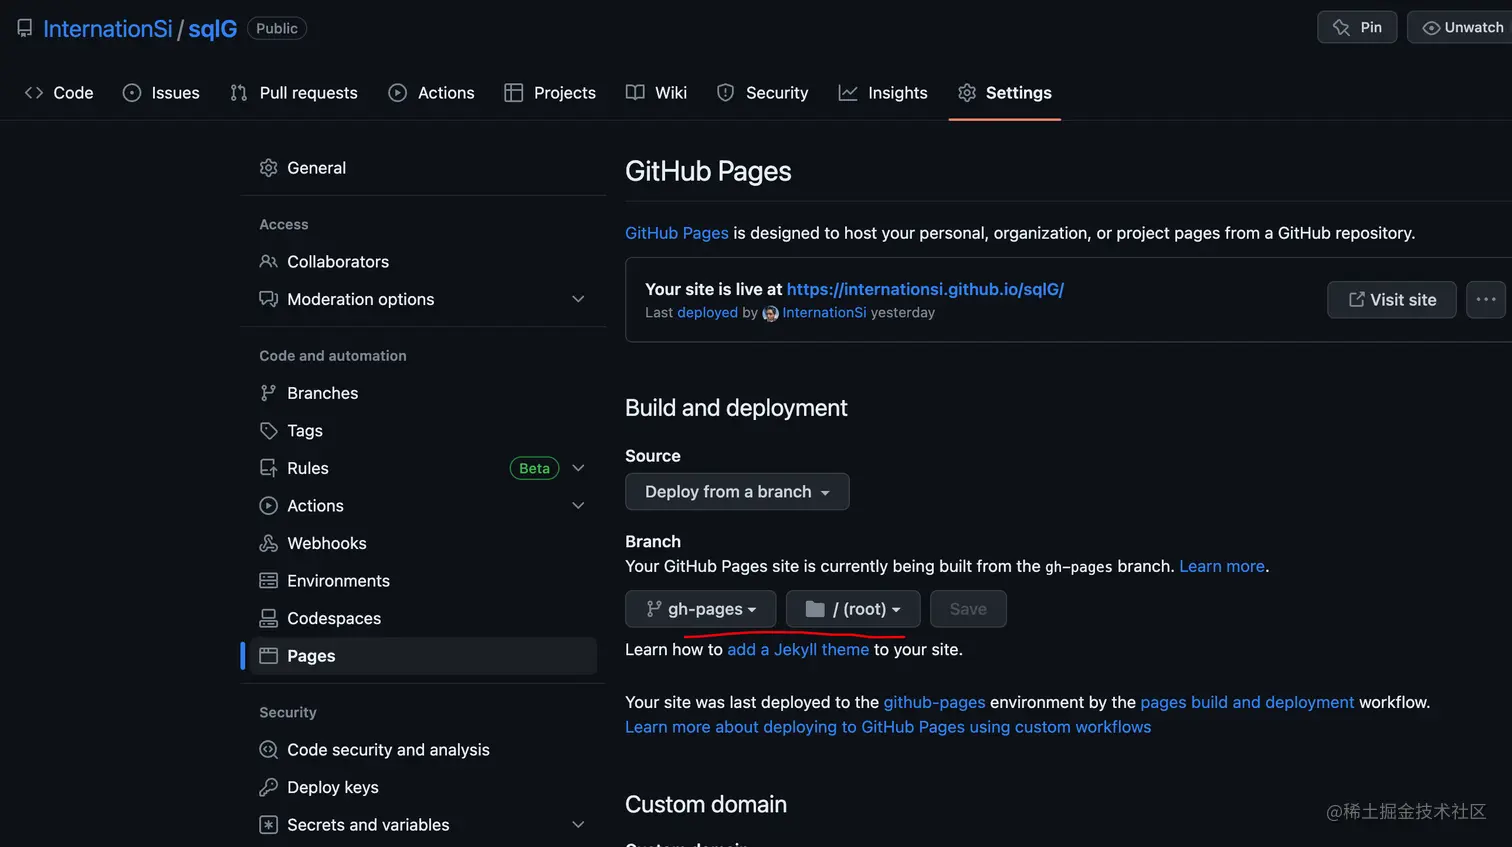Open the live site URL link
Viewport: 1512px width, 847px height.
925,289
